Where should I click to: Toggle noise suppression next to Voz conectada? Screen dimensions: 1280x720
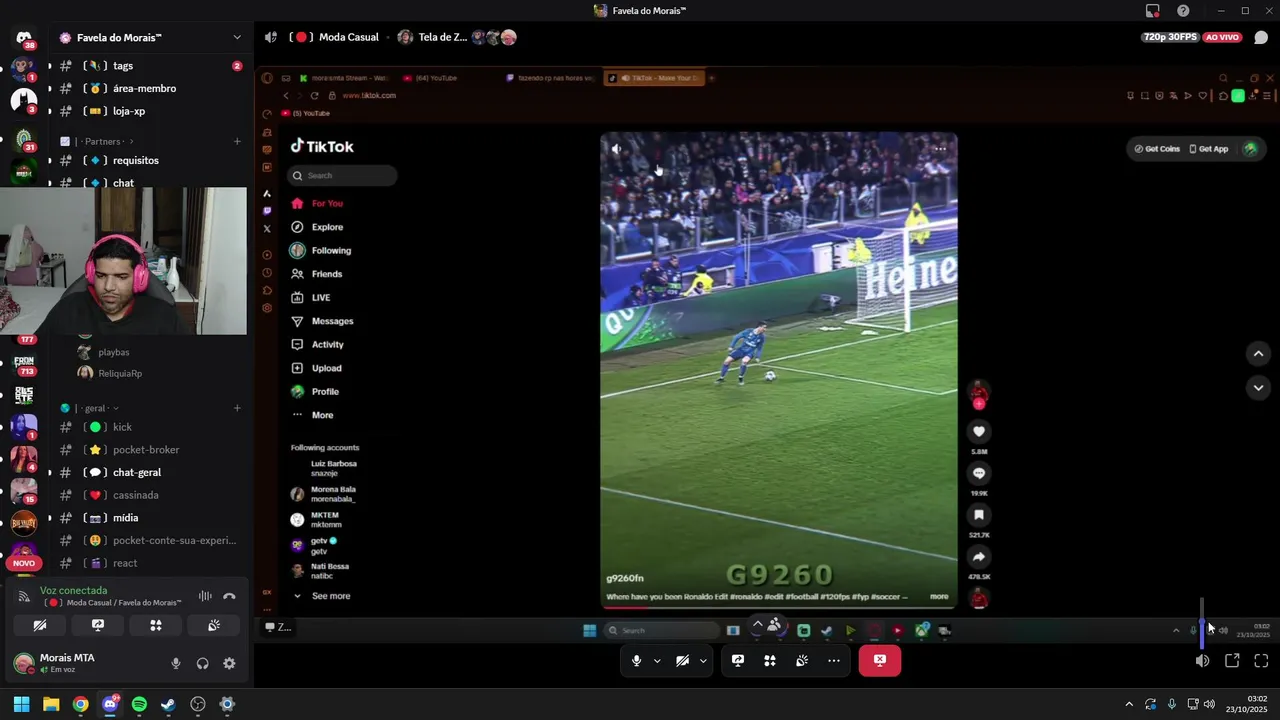[205, 596]
